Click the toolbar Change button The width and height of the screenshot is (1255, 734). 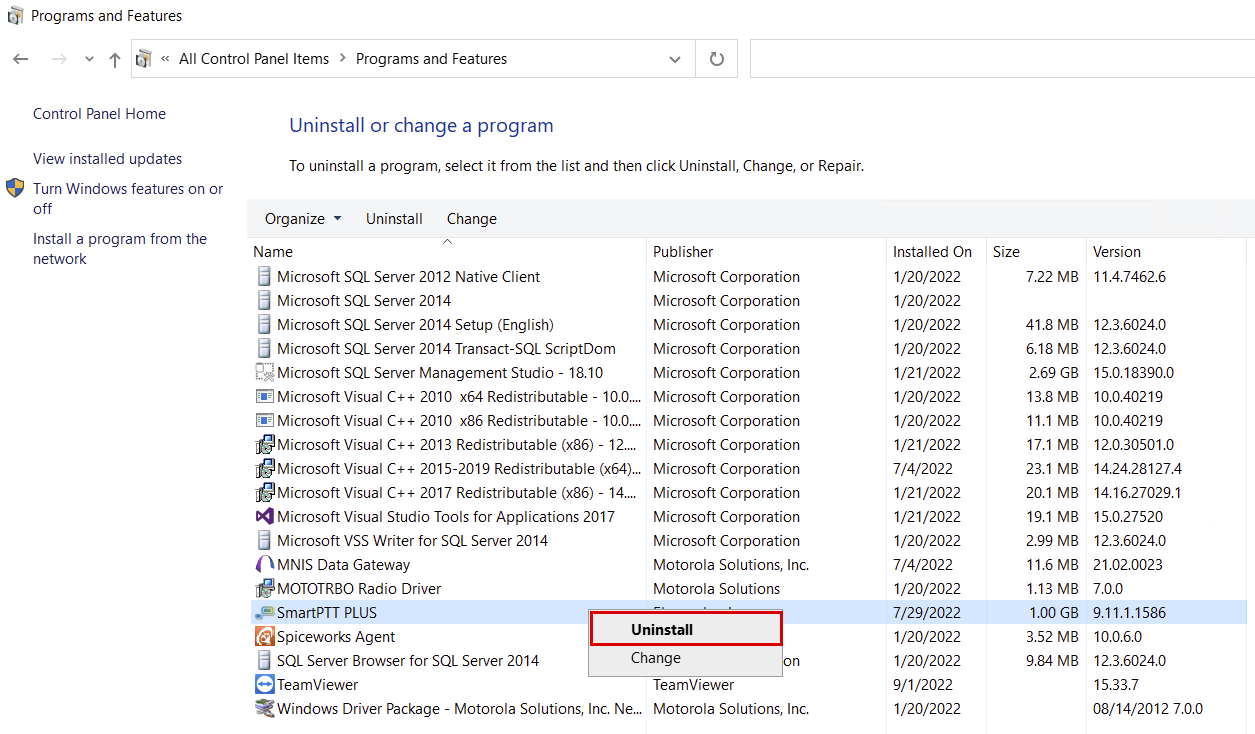472,219
